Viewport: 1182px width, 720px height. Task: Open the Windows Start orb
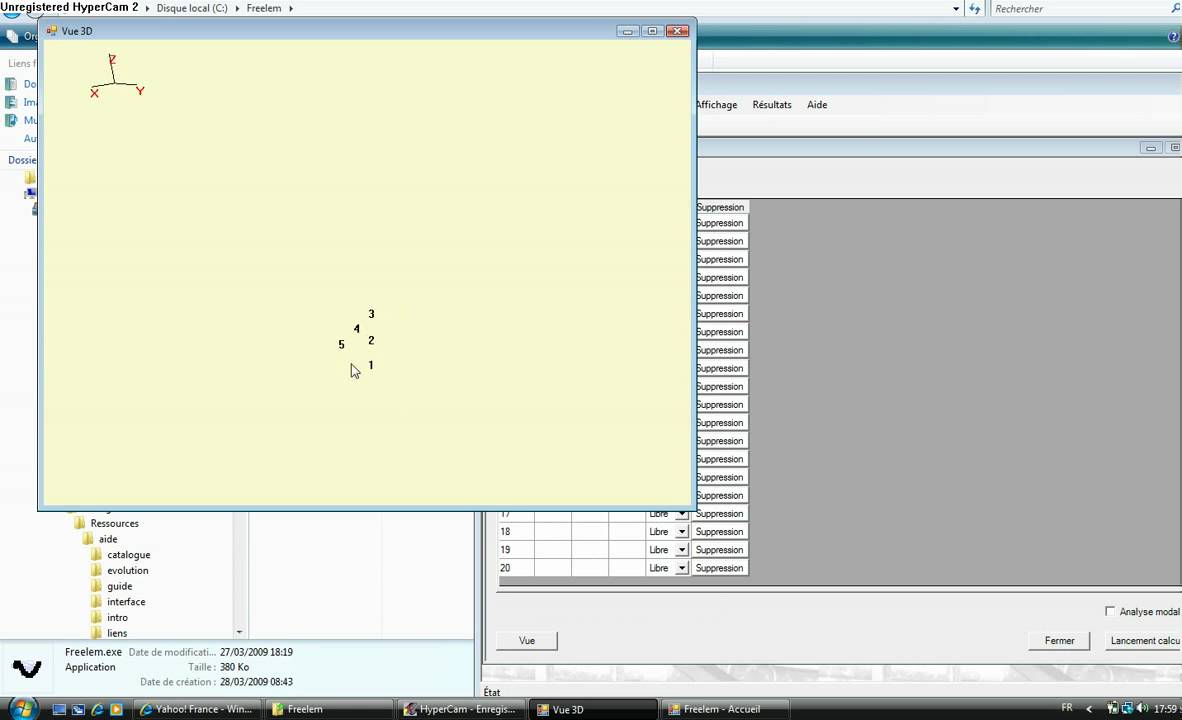(x=22, y=709)
